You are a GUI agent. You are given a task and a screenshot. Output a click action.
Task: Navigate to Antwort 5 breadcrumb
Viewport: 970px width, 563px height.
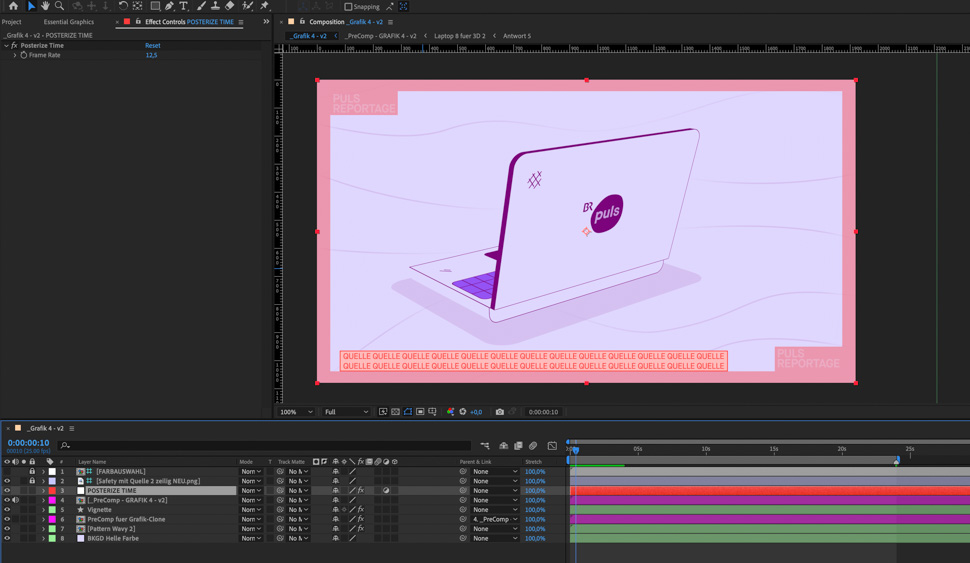tap(517, 36)
